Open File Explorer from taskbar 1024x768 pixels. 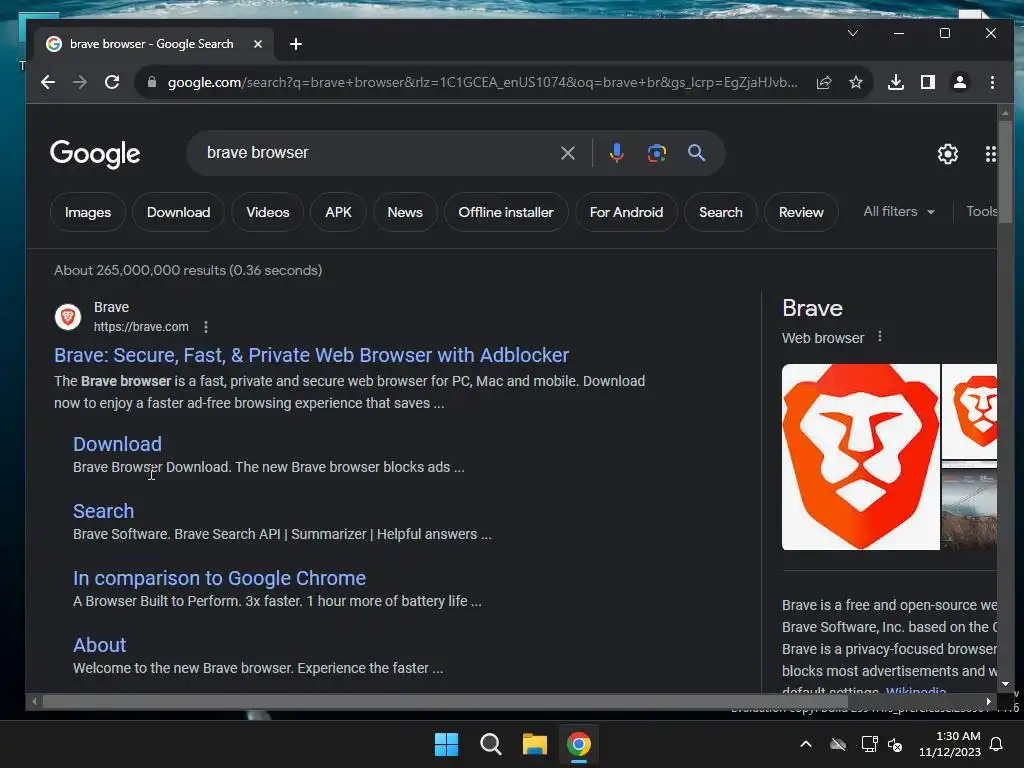pos(535,744)
